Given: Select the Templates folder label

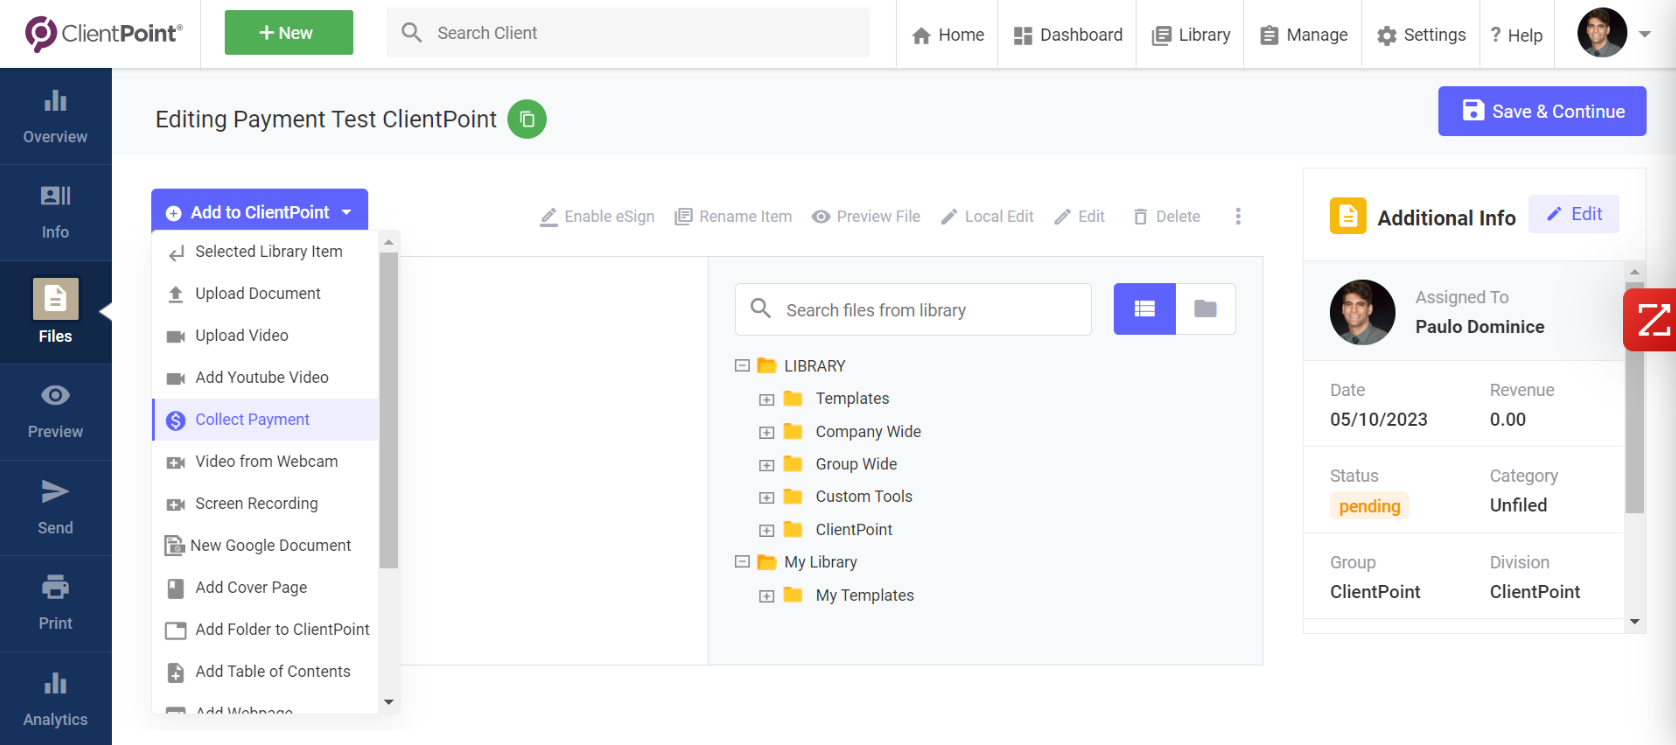Looking at the screenshot, I should 852,399.
